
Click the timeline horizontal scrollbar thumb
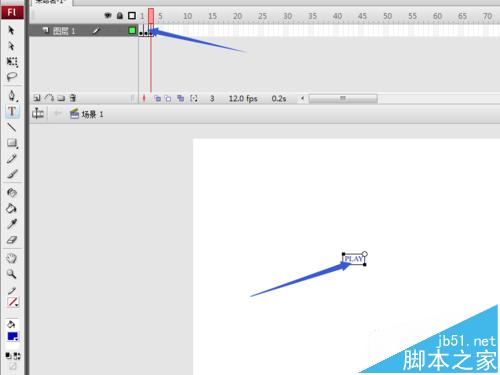click(x=343, y=98)
